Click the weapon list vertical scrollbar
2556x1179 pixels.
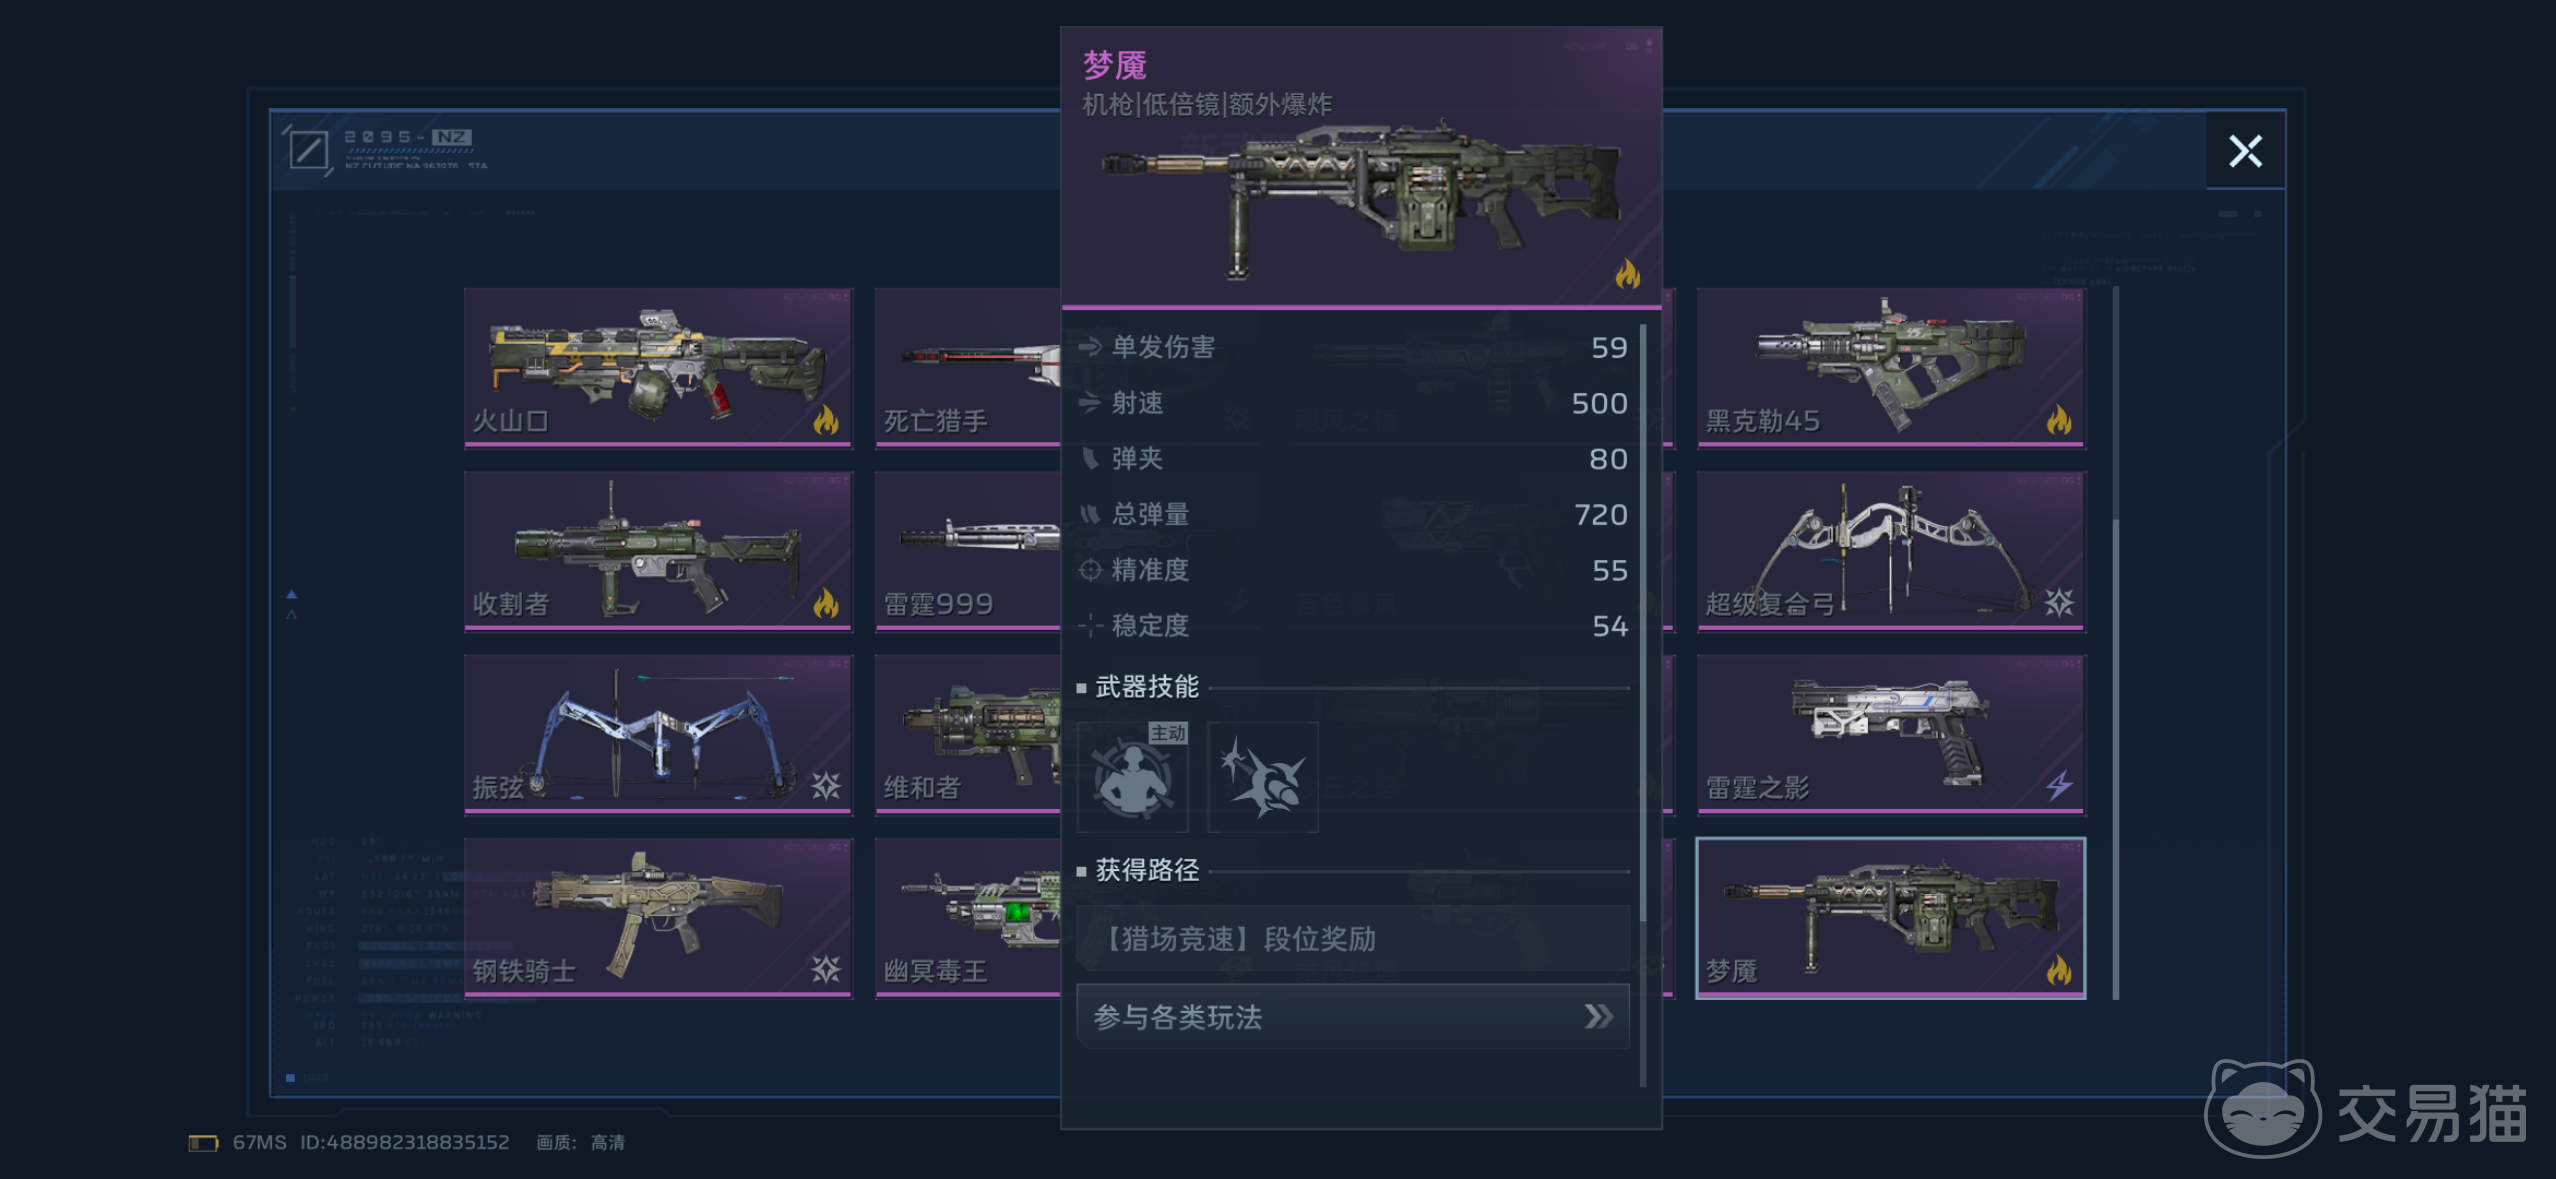(x=2115, y=643)
